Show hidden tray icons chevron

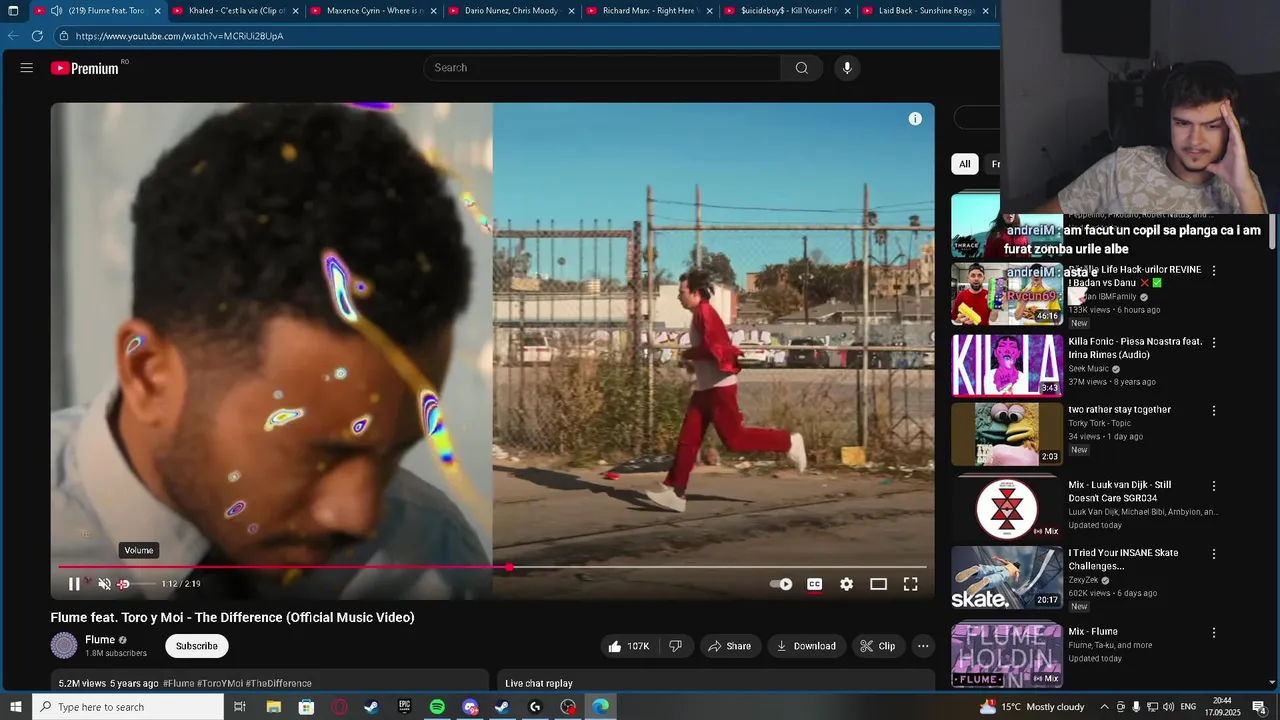(1104, 707)
